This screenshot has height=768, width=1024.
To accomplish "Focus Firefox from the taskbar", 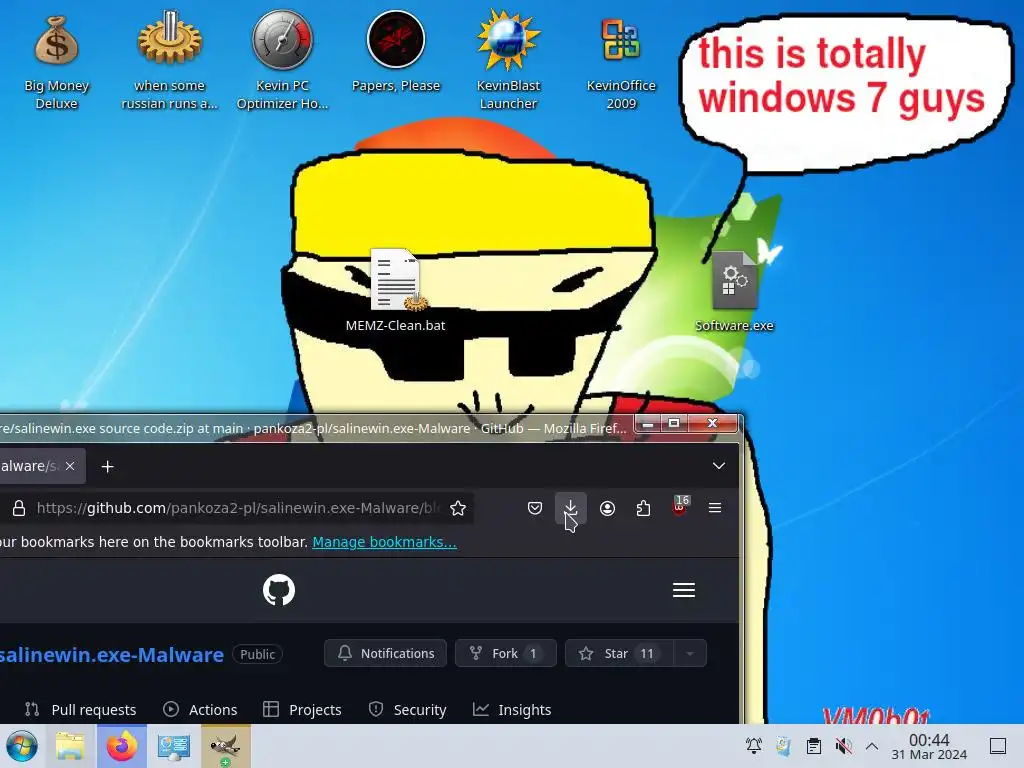I will click(121, 746).
